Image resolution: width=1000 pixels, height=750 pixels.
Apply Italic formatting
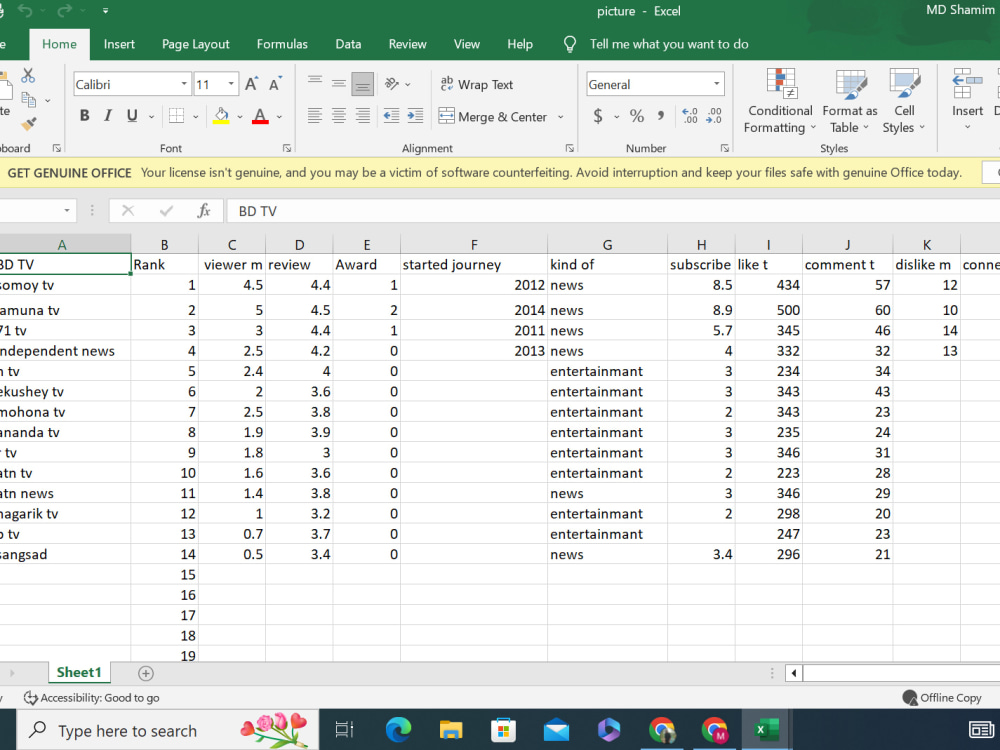(x=107, y=116)
